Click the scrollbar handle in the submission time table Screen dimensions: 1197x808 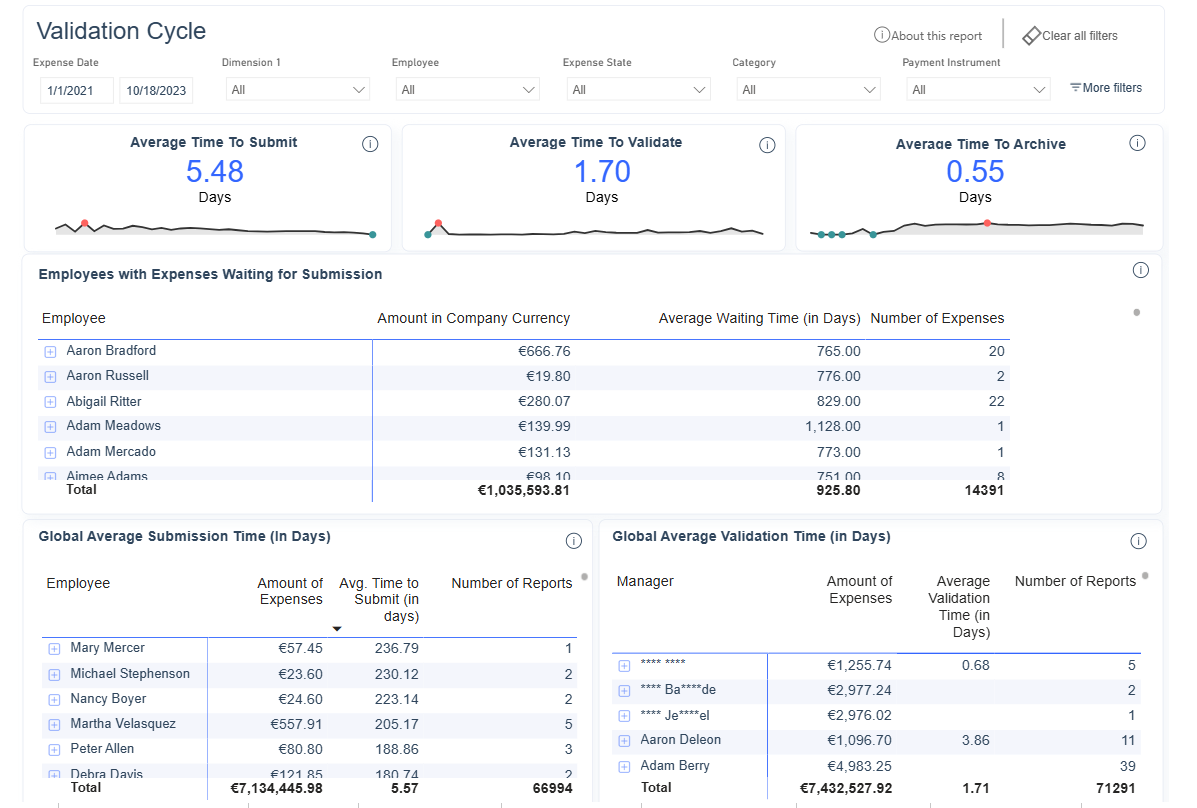pyautogui.click(x=585, y=577)
